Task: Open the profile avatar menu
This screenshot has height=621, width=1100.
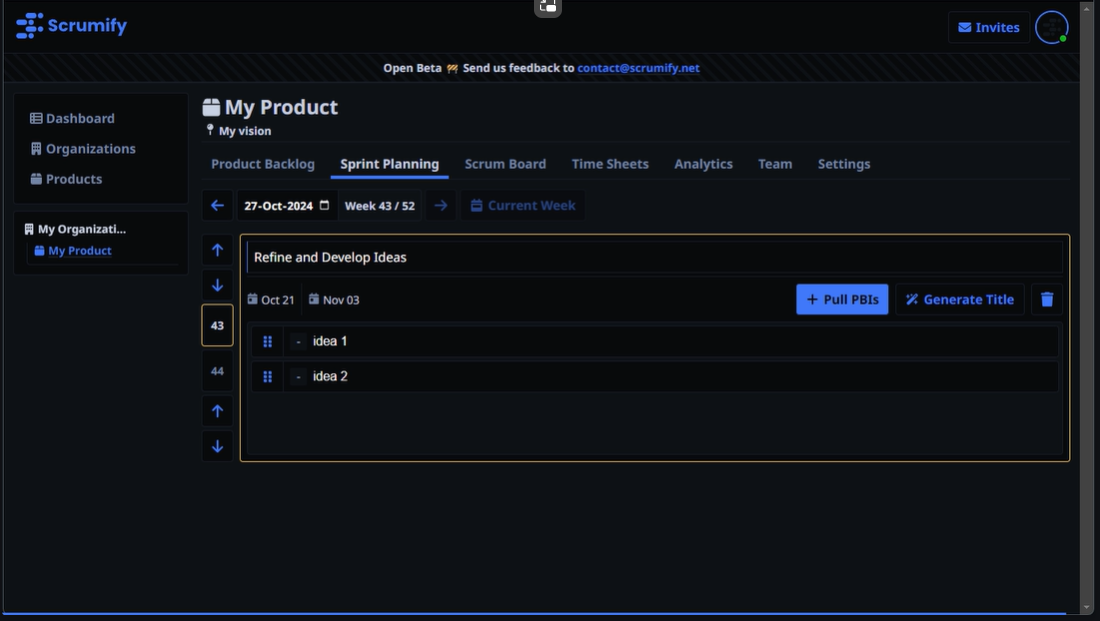Action: pos(1052,27)
